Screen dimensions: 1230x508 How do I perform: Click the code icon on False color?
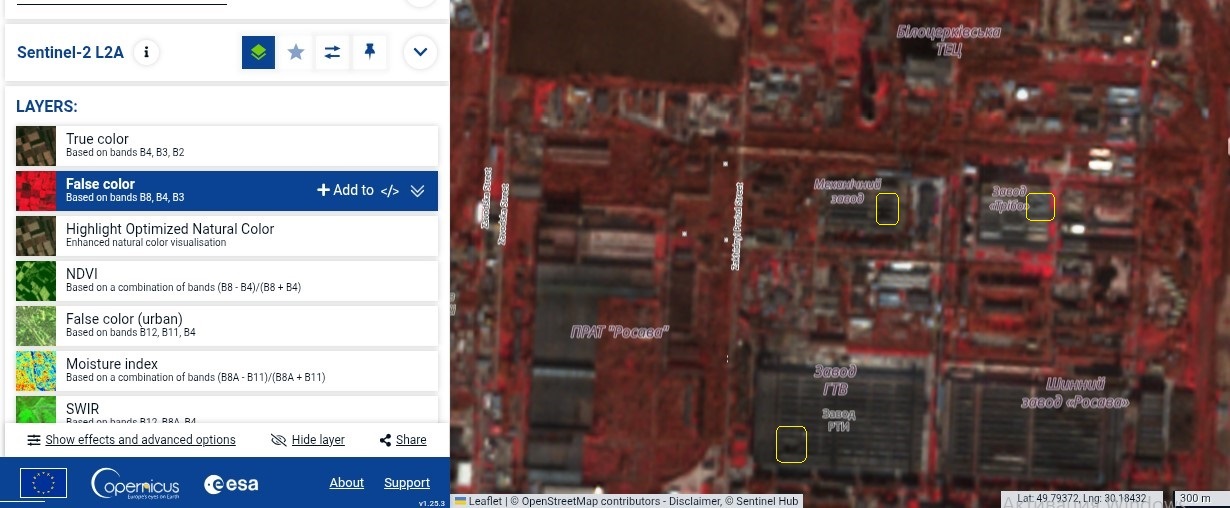pyautogui.click(x=390, y=191)
